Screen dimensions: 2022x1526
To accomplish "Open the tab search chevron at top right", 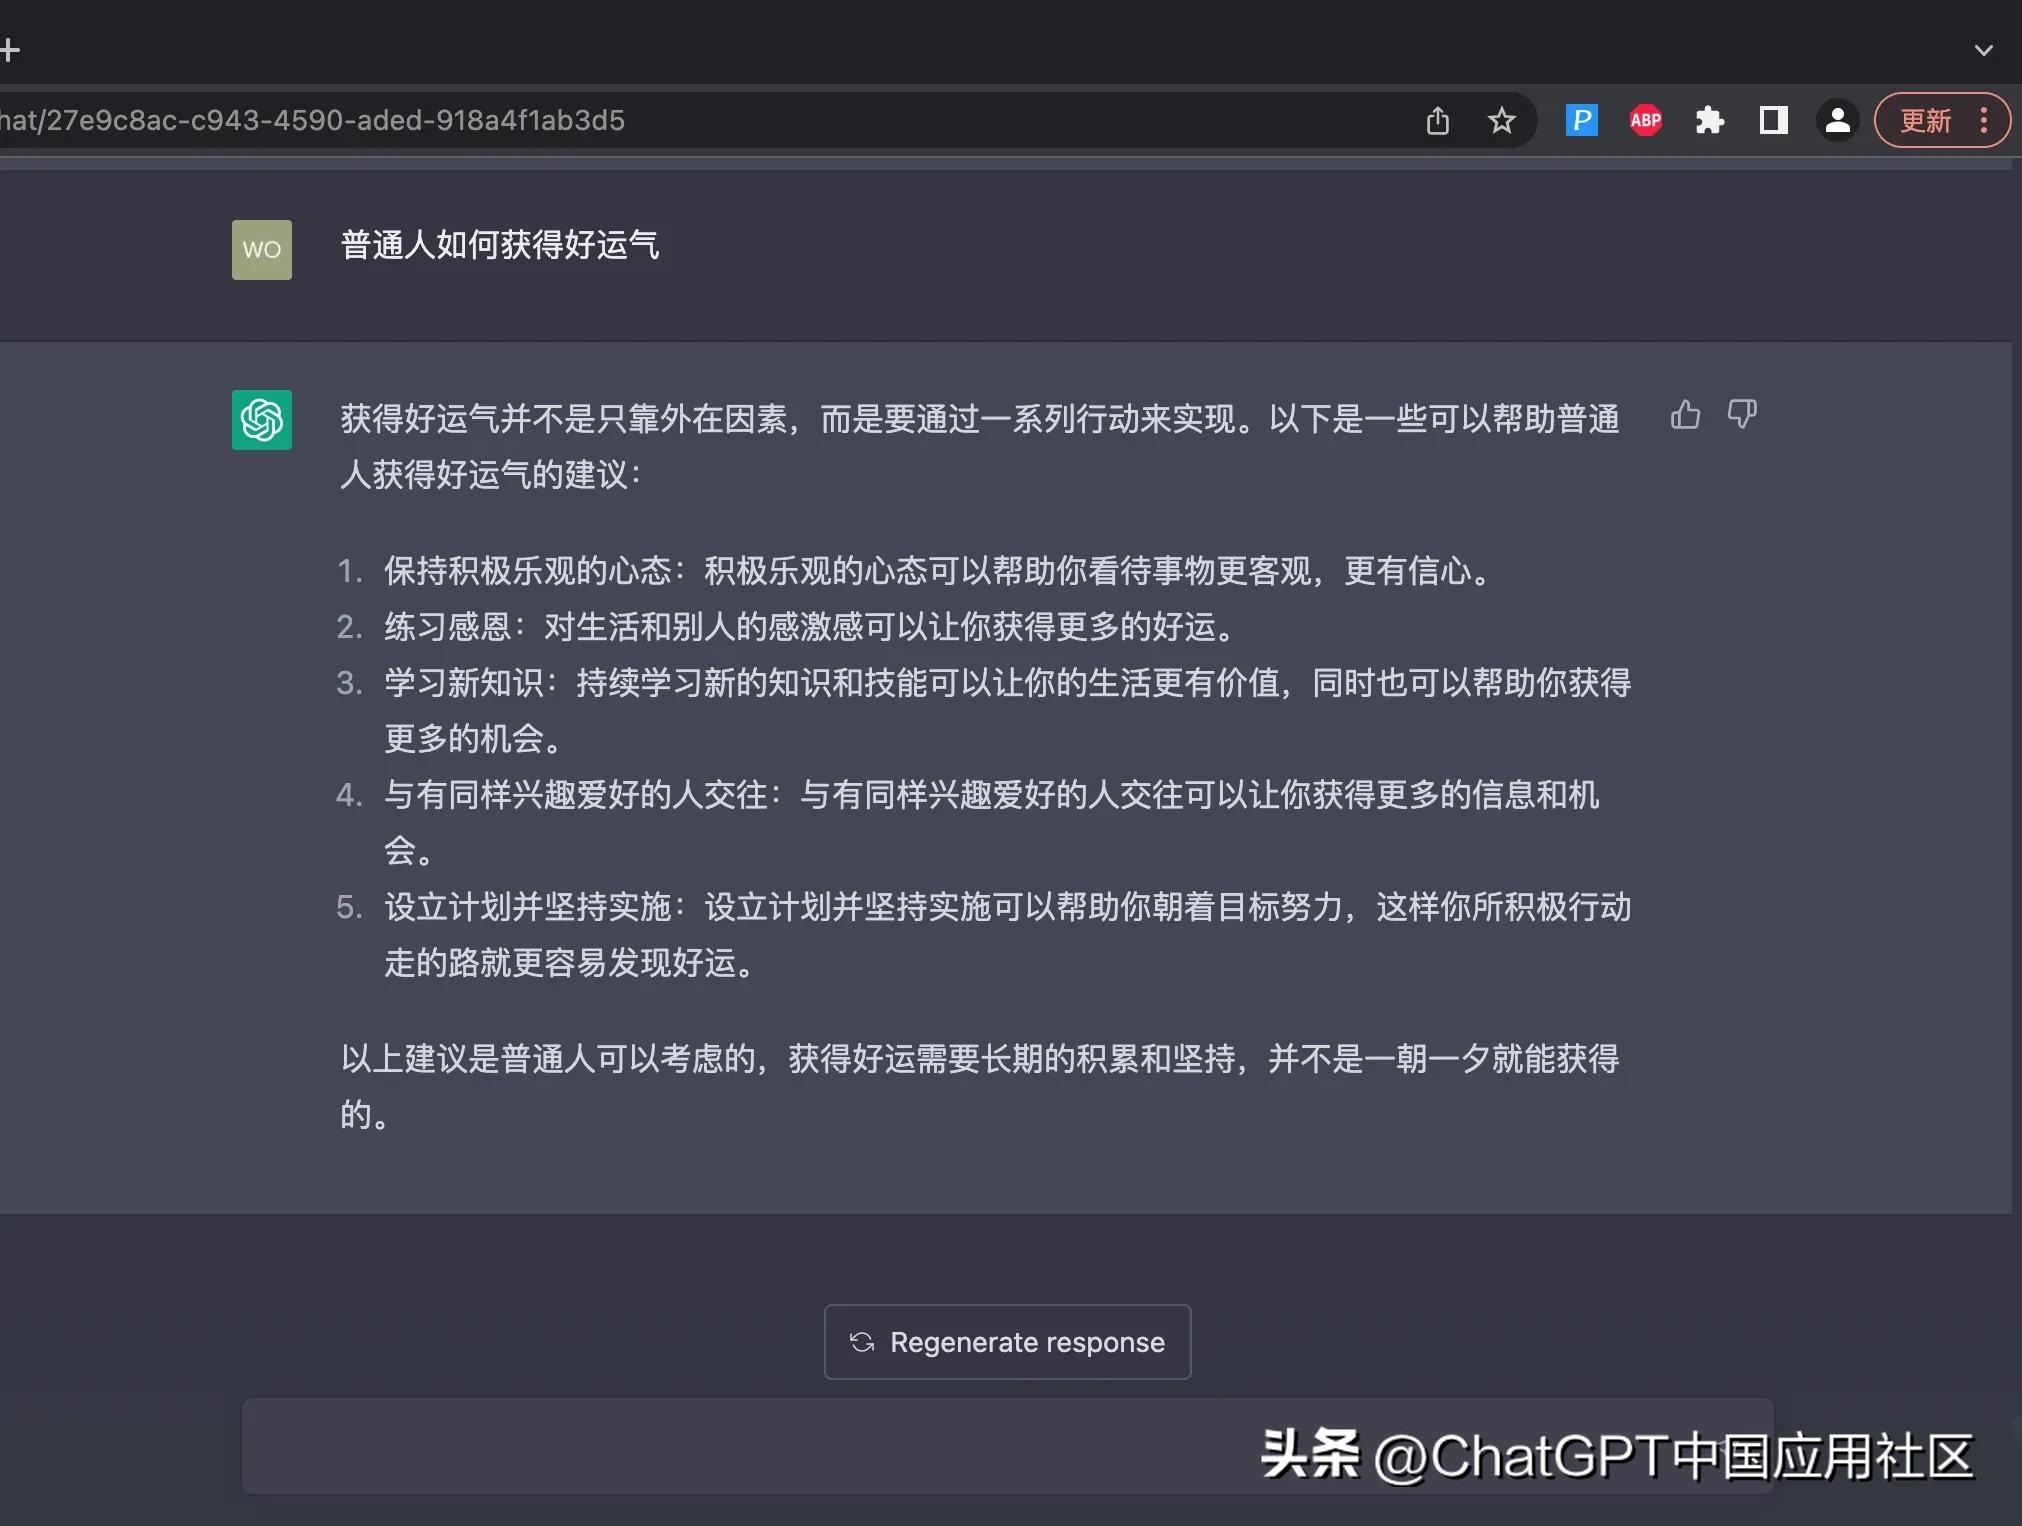I will click(1985, 49).
